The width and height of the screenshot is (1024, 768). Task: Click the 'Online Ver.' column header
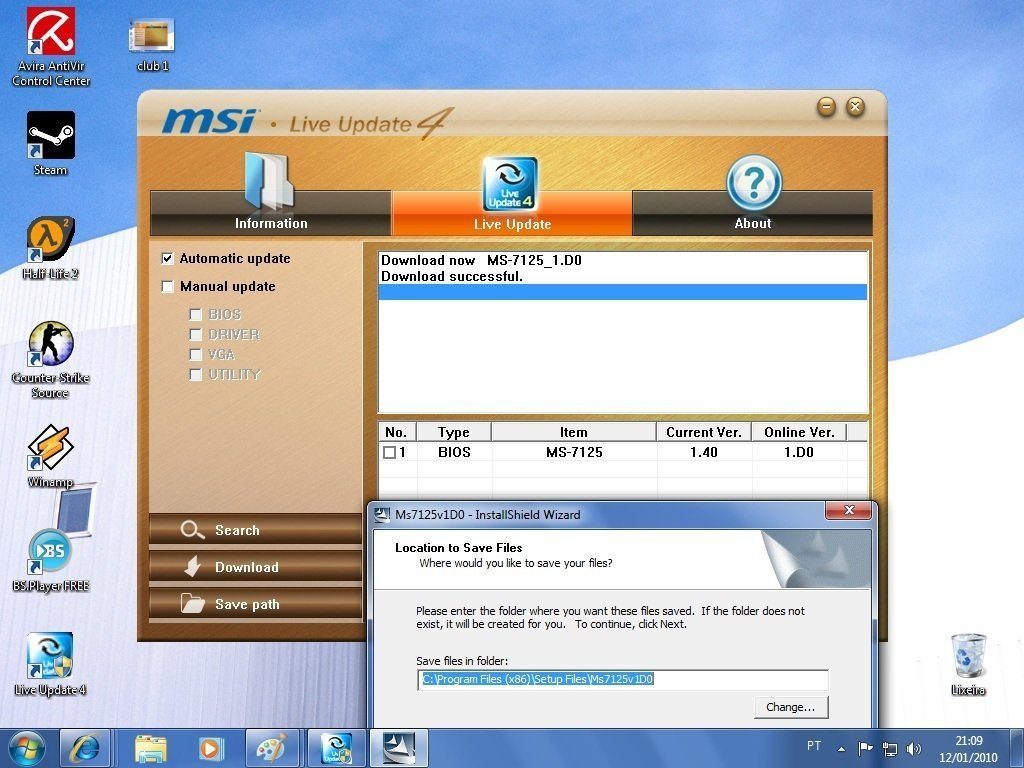tap(799, 432)
